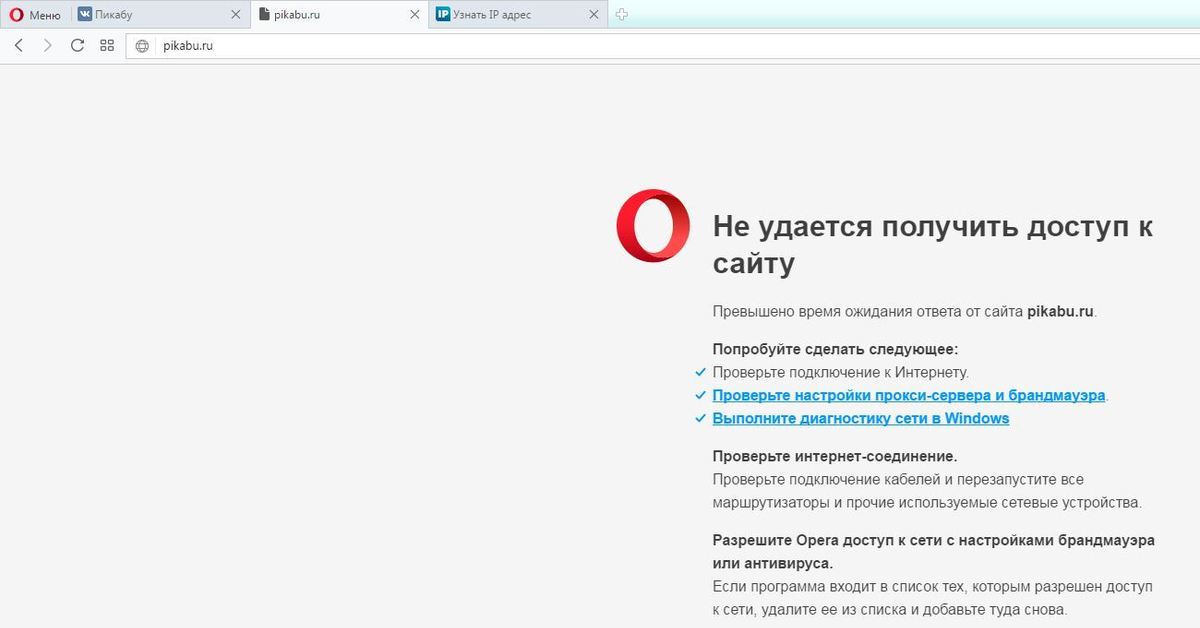Click the address bar showing pikabu.ru

(600, 46)
